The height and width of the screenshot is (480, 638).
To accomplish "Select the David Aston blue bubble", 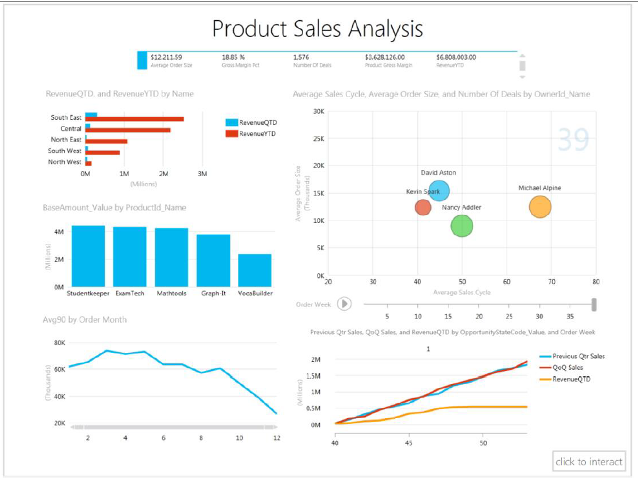I will [438, 190].
